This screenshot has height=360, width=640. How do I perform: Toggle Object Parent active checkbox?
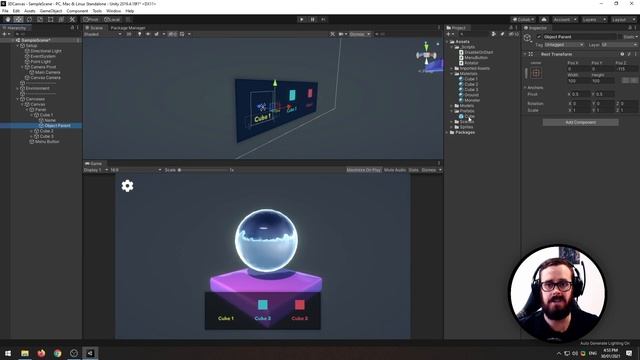tap(539, 37)
